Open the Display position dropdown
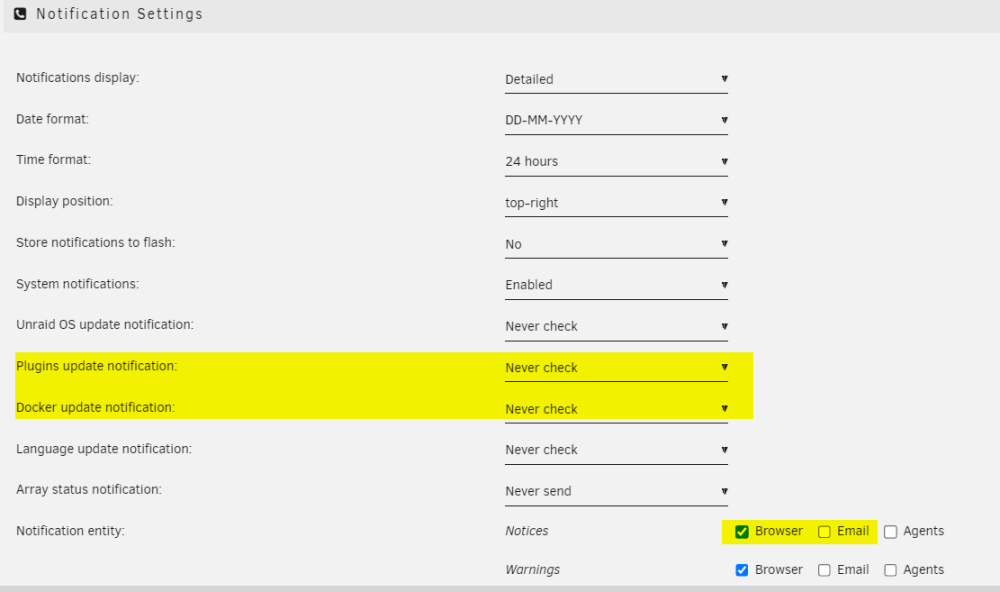 point(616,203)
